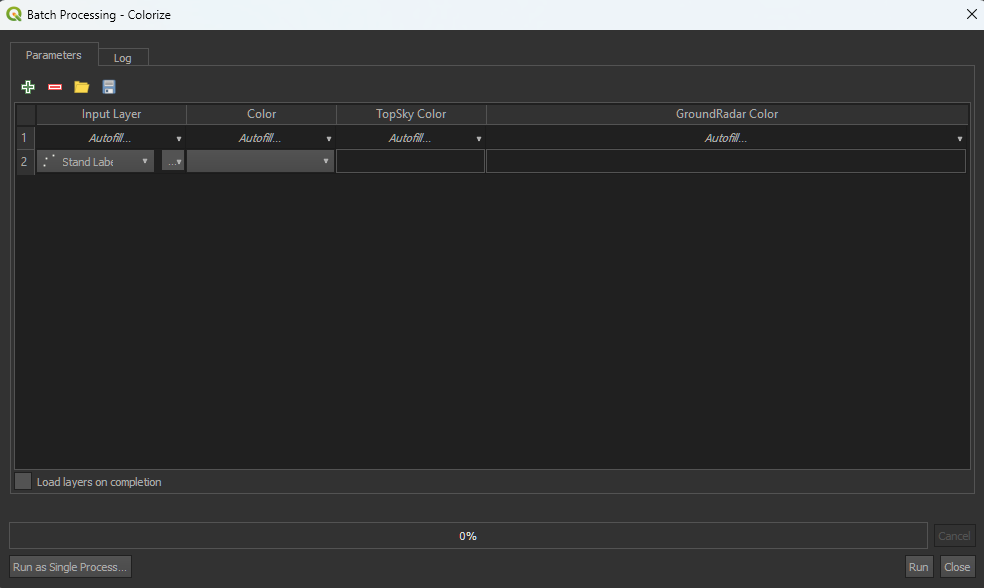Open the Stand Labels layer combo box
Image resolution: width=984 pixels, height=588 pixels.
(96, 161)
